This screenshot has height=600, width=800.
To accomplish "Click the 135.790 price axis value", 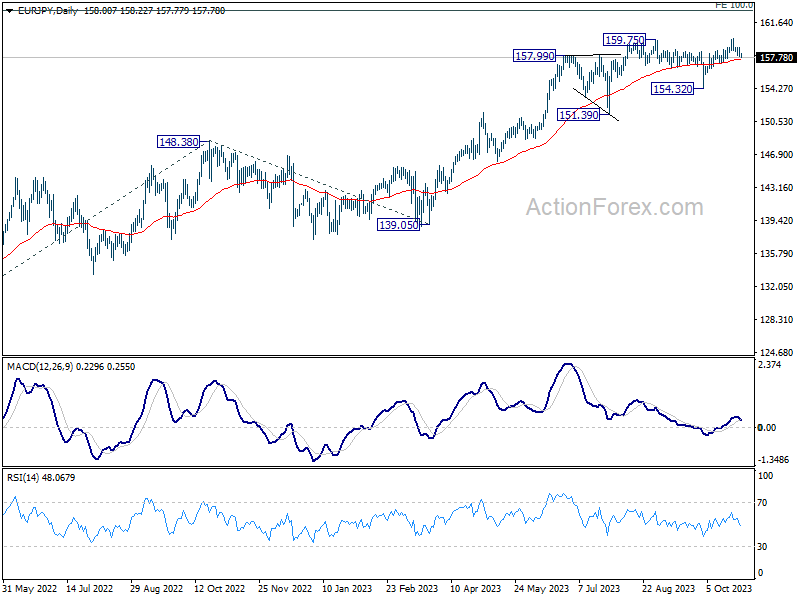I will point(777,254).
